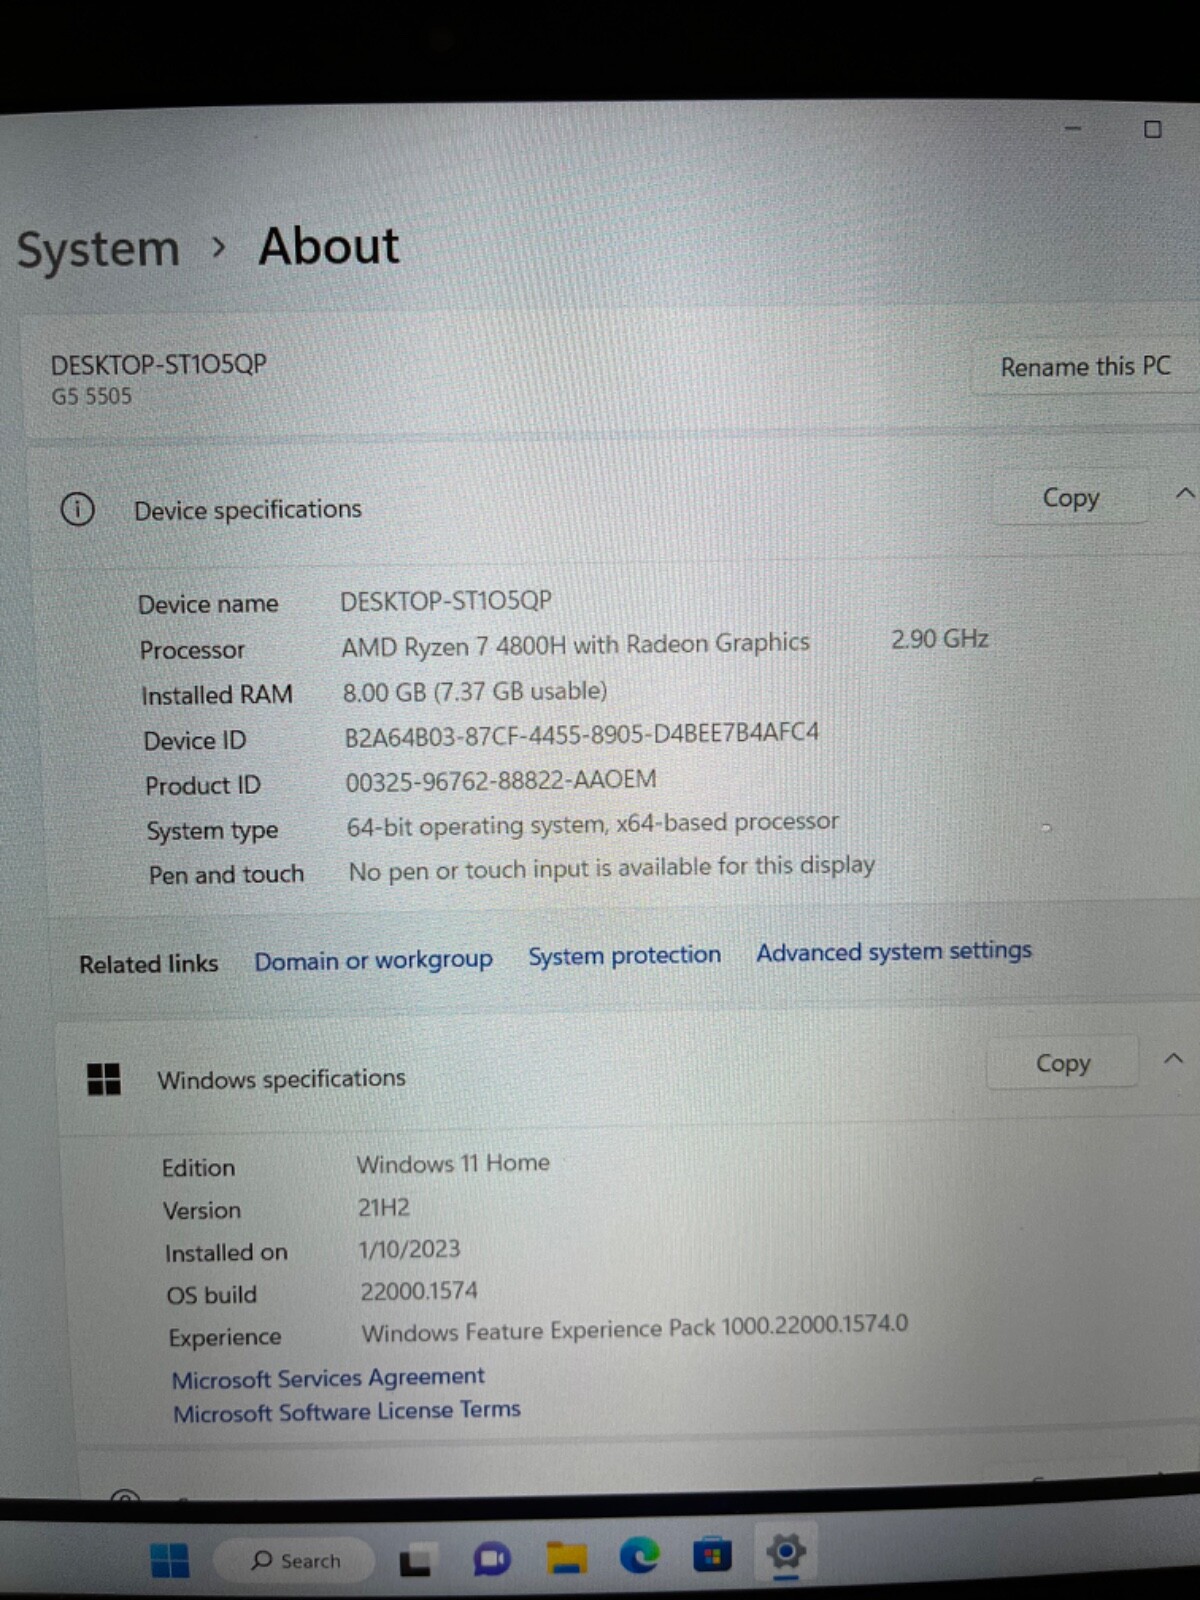Select Product ID 00325-96762-88822-AAOEM
This screenshot has height=1600, width=1200.
pyautogui.click(x=501, y=780)
